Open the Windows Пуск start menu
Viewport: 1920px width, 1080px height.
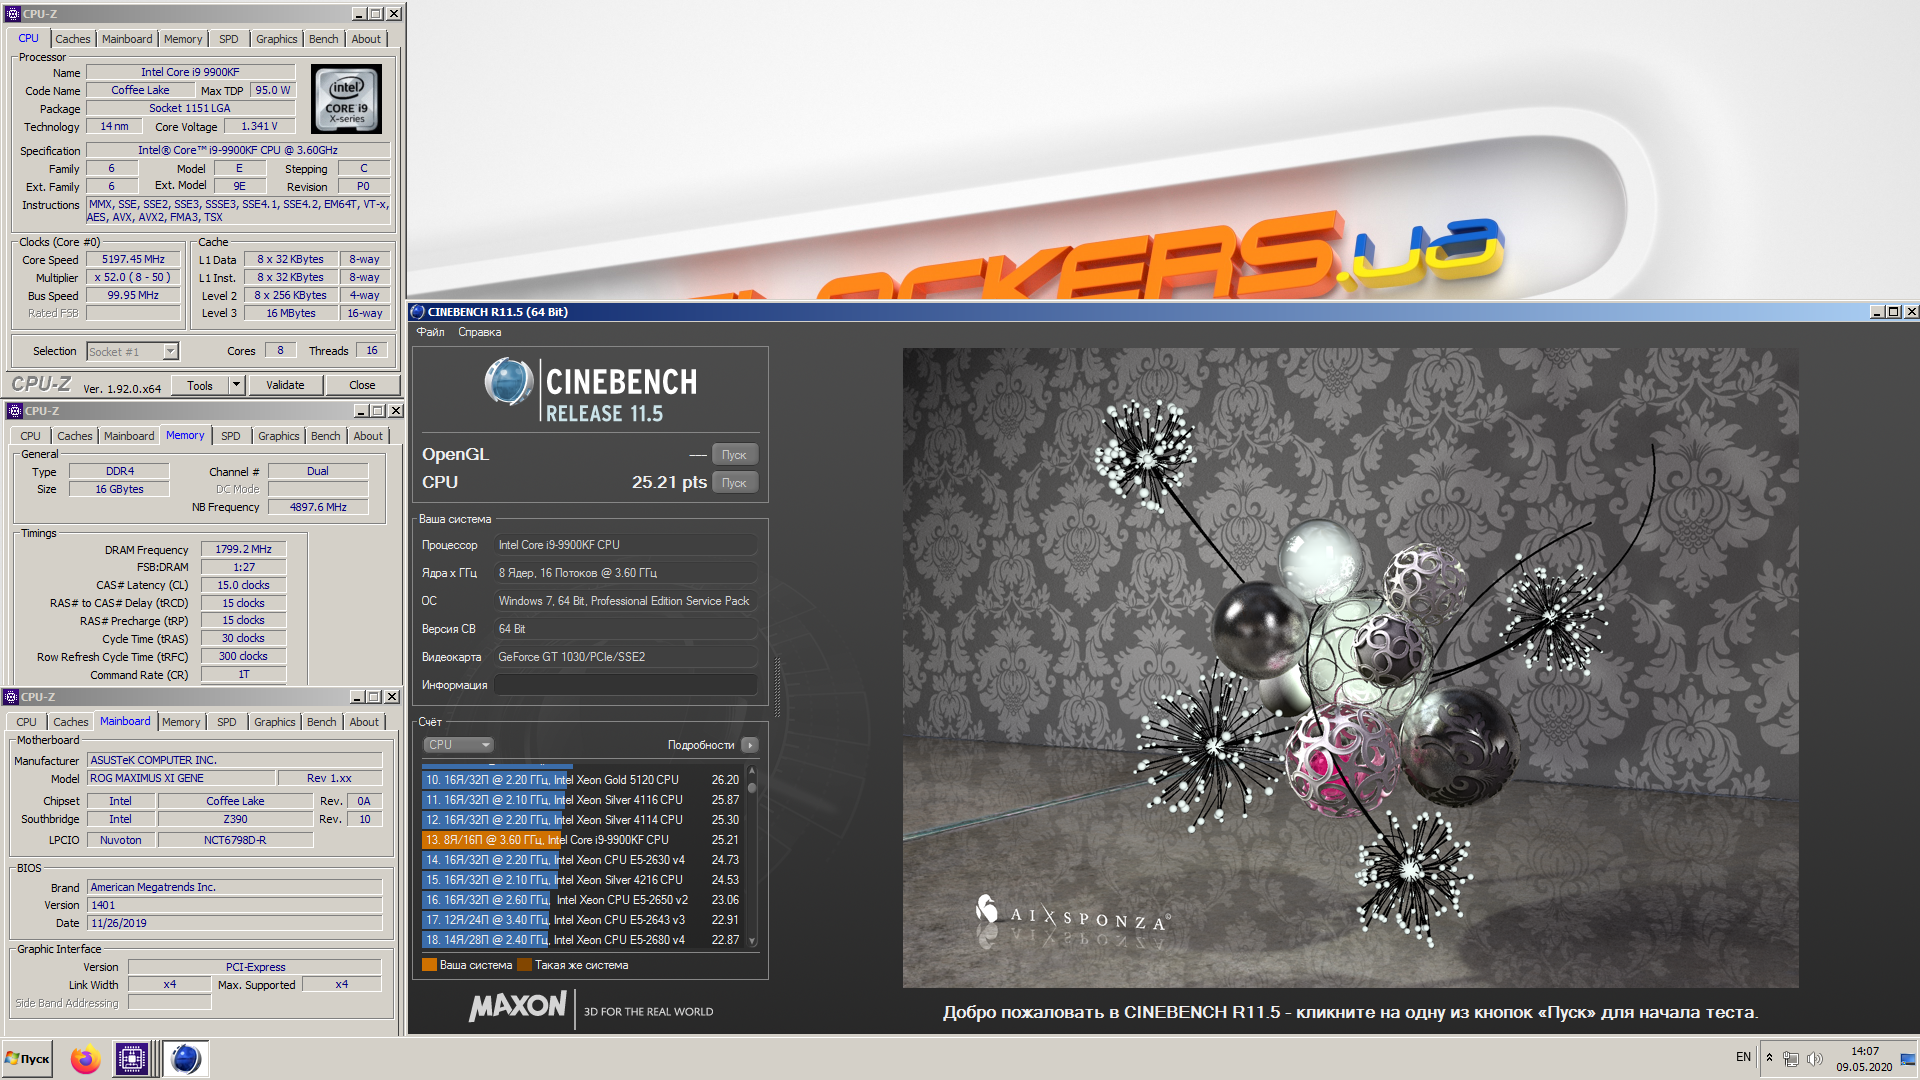(x=28, y=1059)
